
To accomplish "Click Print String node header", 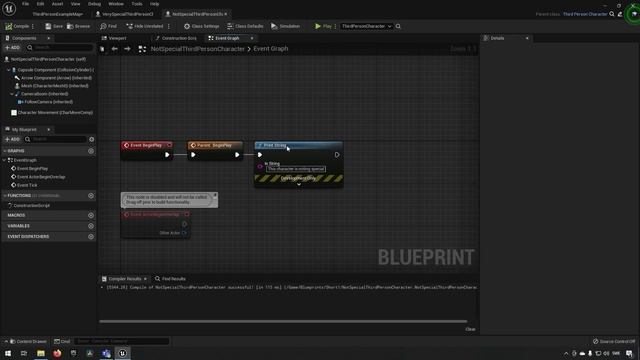I will 298,145.
